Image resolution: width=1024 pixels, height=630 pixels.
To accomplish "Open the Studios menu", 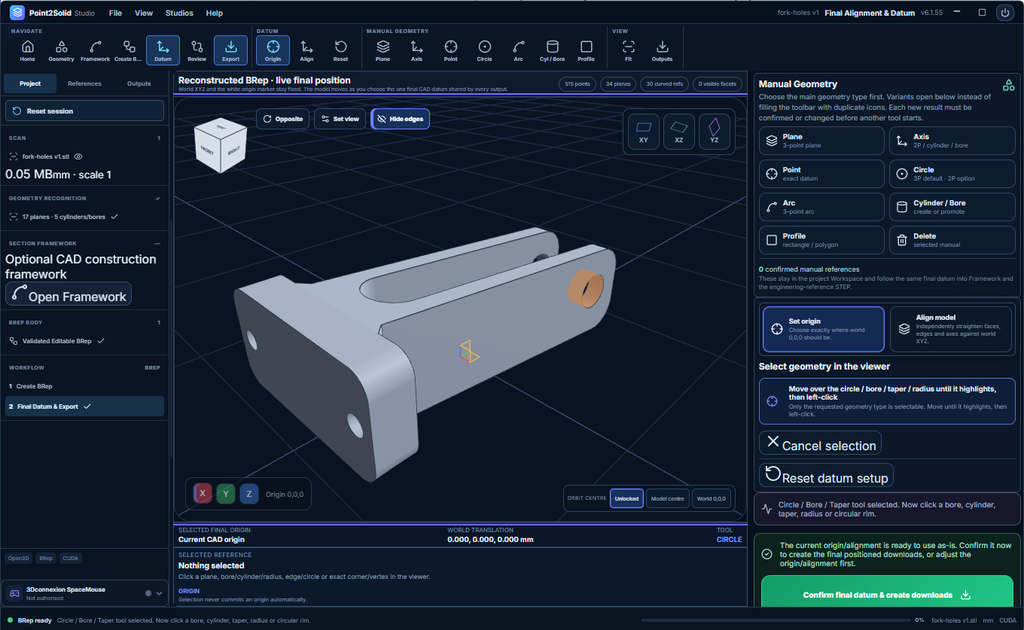I will 179,13.
